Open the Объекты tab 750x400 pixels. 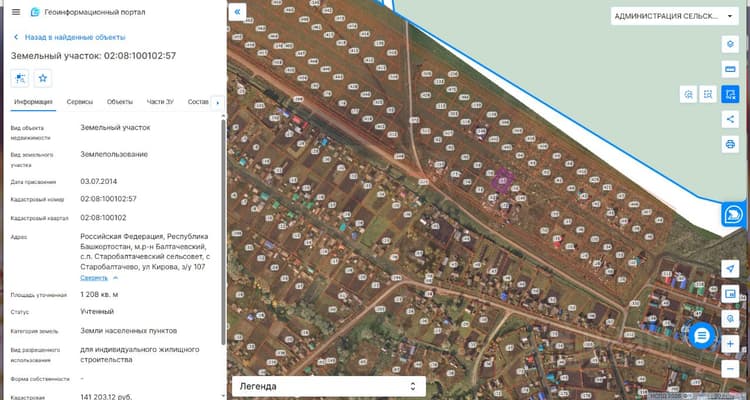(120, 102)
